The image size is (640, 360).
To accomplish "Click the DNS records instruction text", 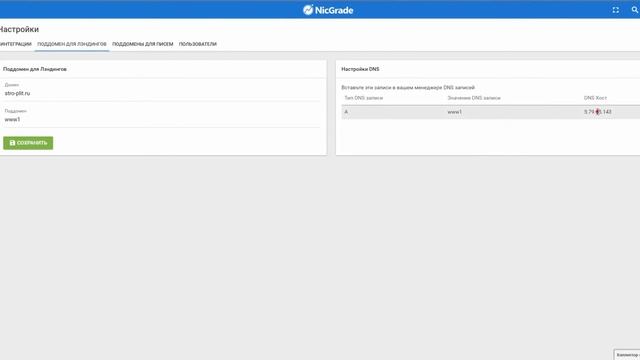I will (x=408, y=87).
